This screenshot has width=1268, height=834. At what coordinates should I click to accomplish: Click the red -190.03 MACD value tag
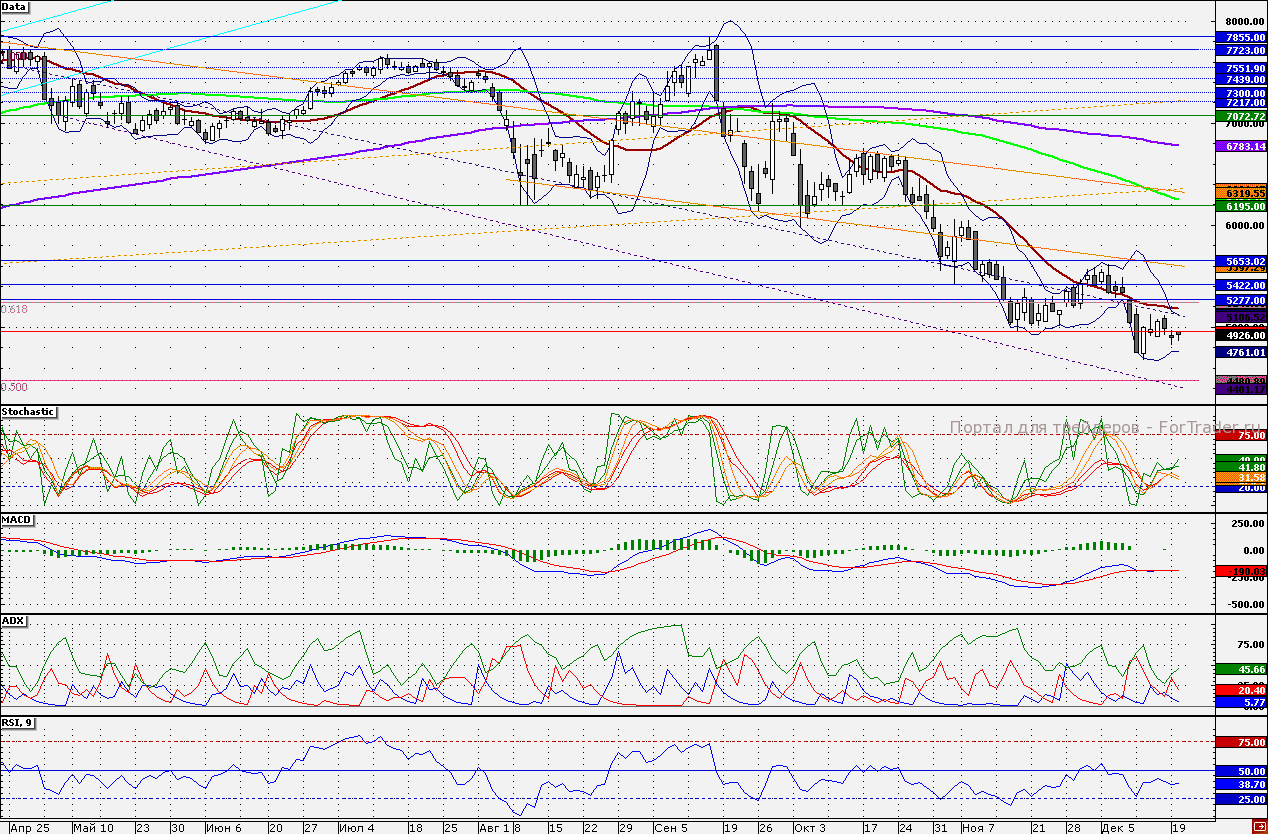(1239, 571)
